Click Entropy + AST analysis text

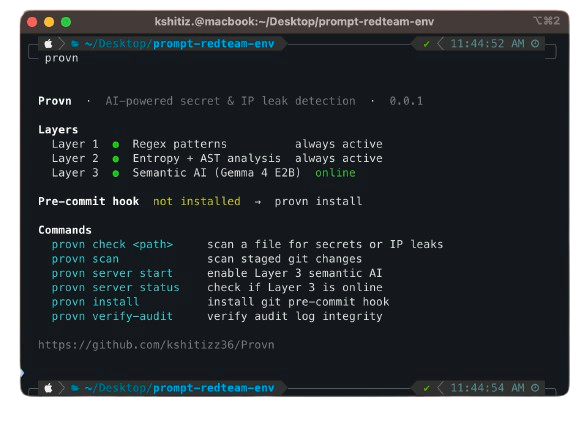207,158
